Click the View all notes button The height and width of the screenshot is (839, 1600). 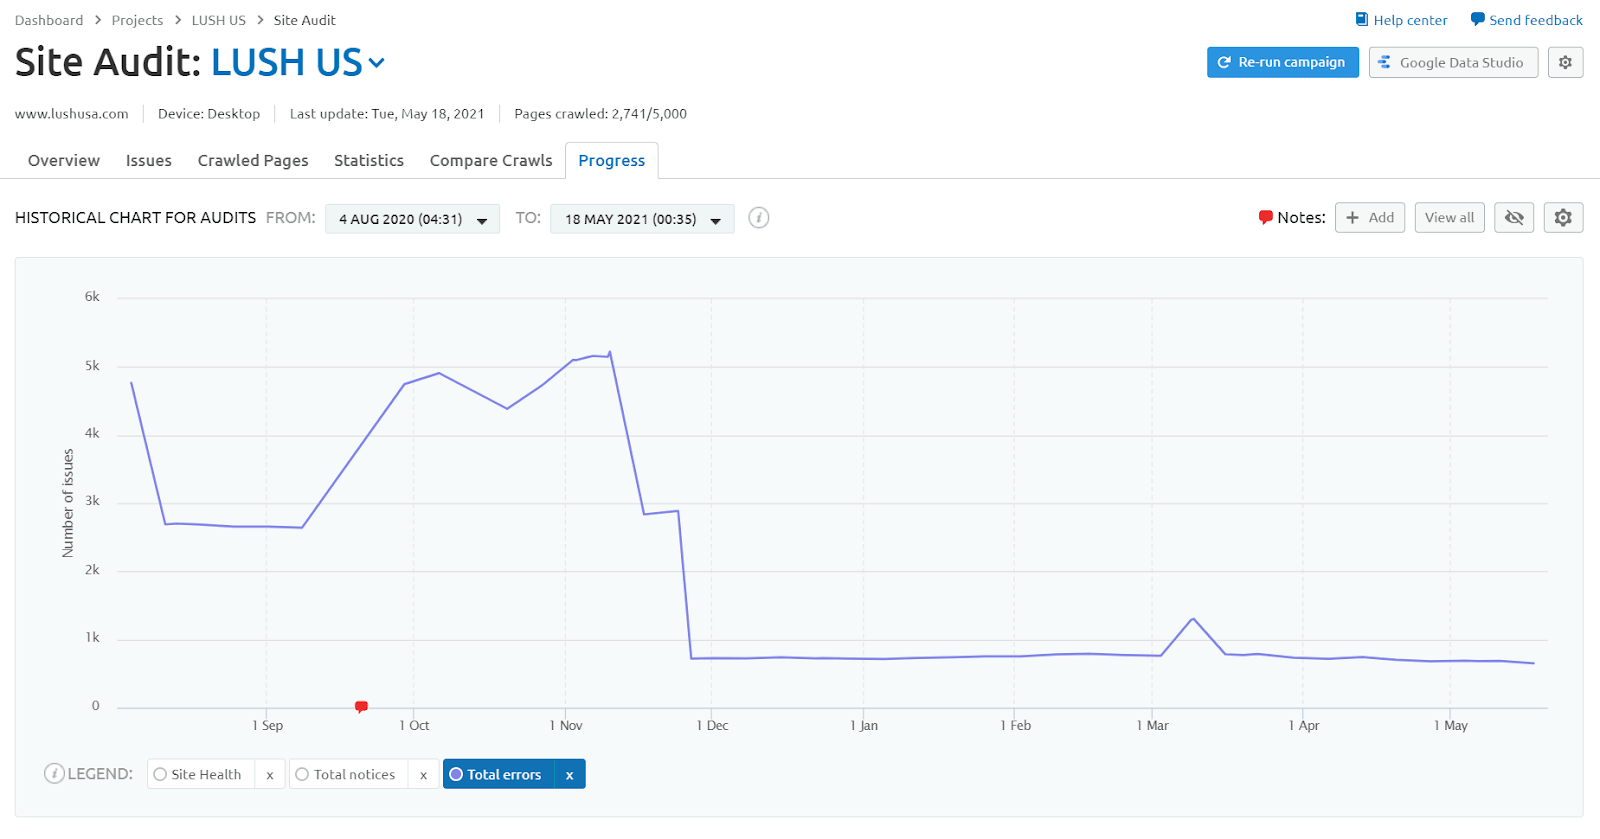(x=1450, y=217)
